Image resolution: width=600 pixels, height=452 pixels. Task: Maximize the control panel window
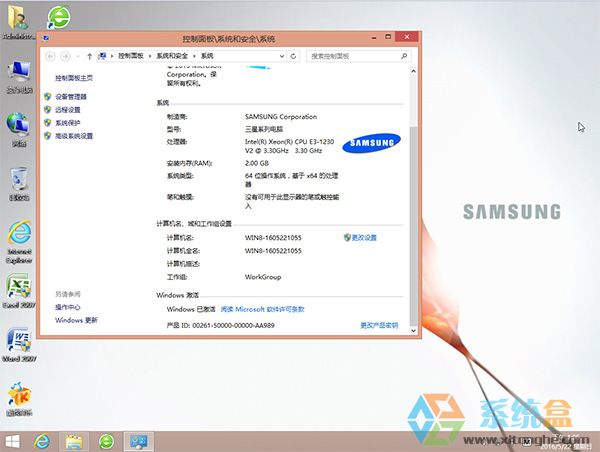point(388,37)
